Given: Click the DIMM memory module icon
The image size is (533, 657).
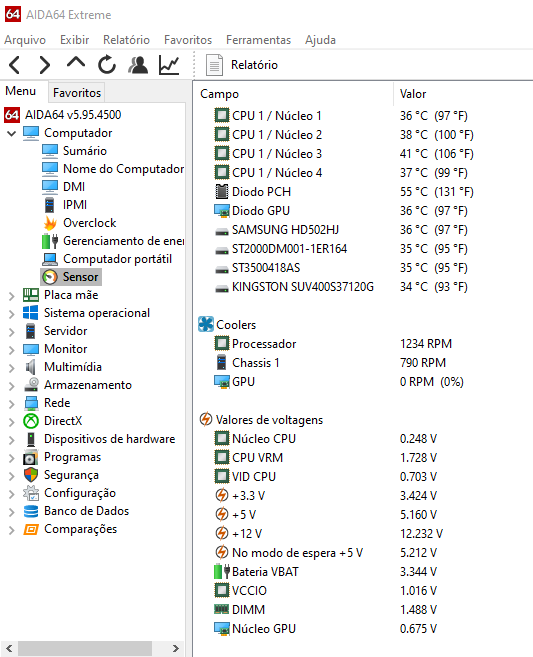Looking at the screenshot, I should [222, 609].
